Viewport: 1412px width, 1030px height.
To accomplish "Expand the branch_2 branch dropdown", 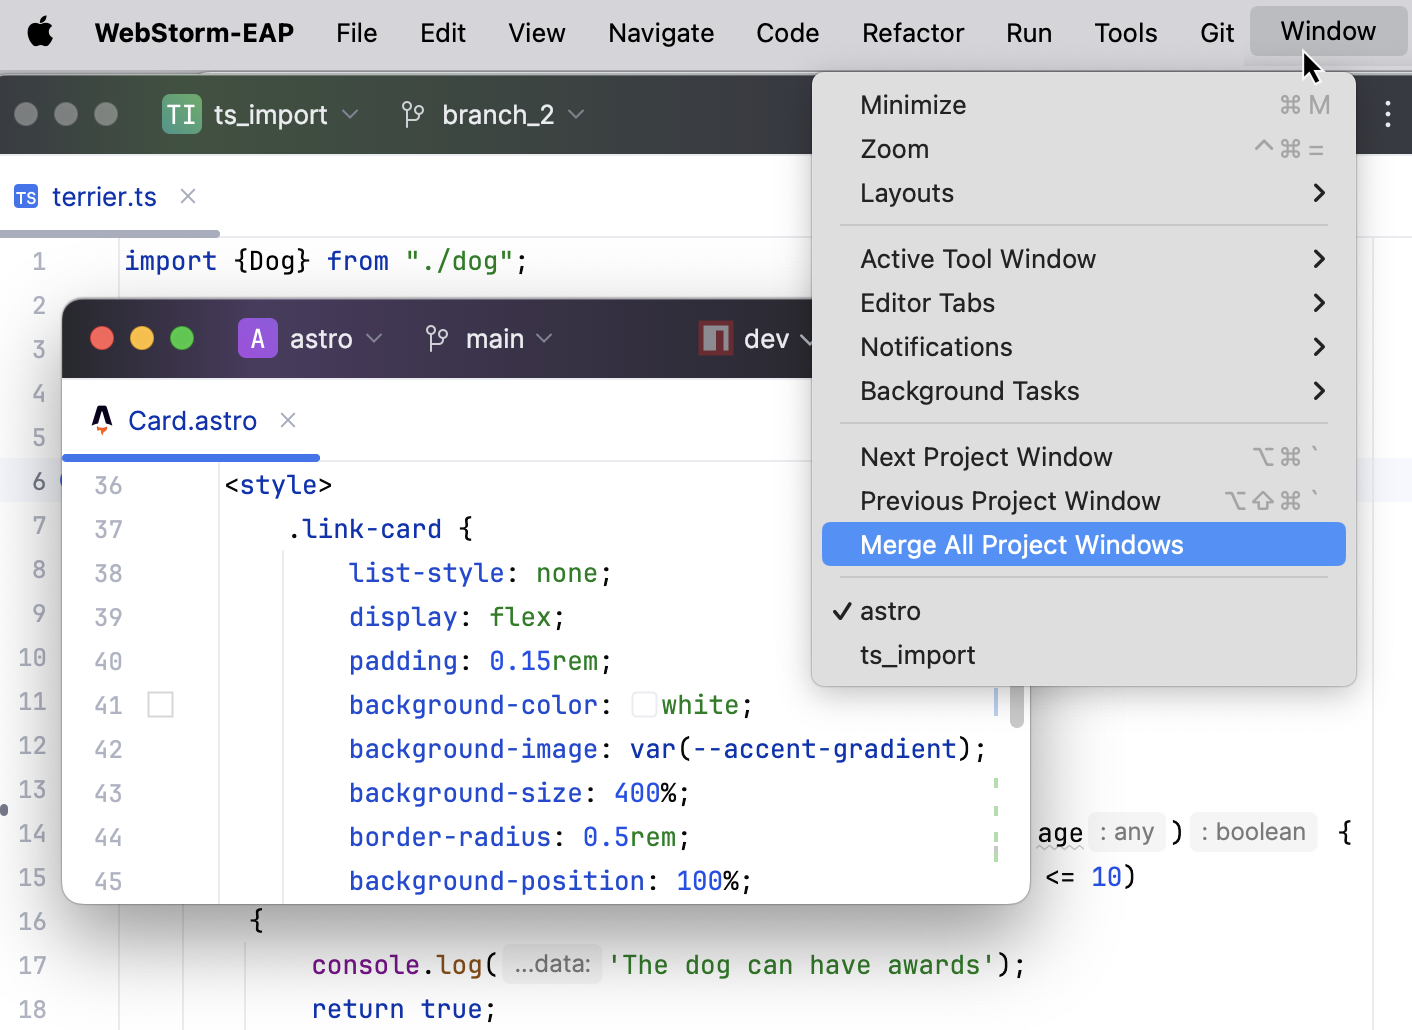I will (576, 114).
